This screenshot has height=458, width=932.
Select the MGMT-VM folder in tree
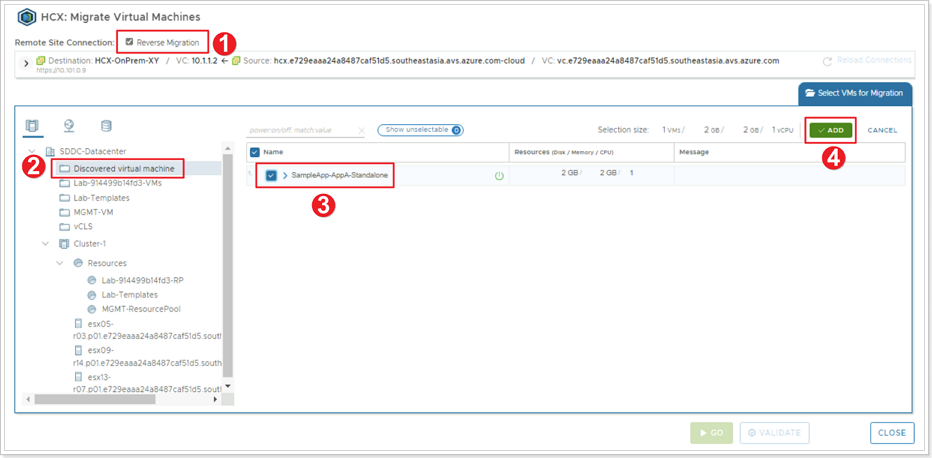(x=94, y=212)
